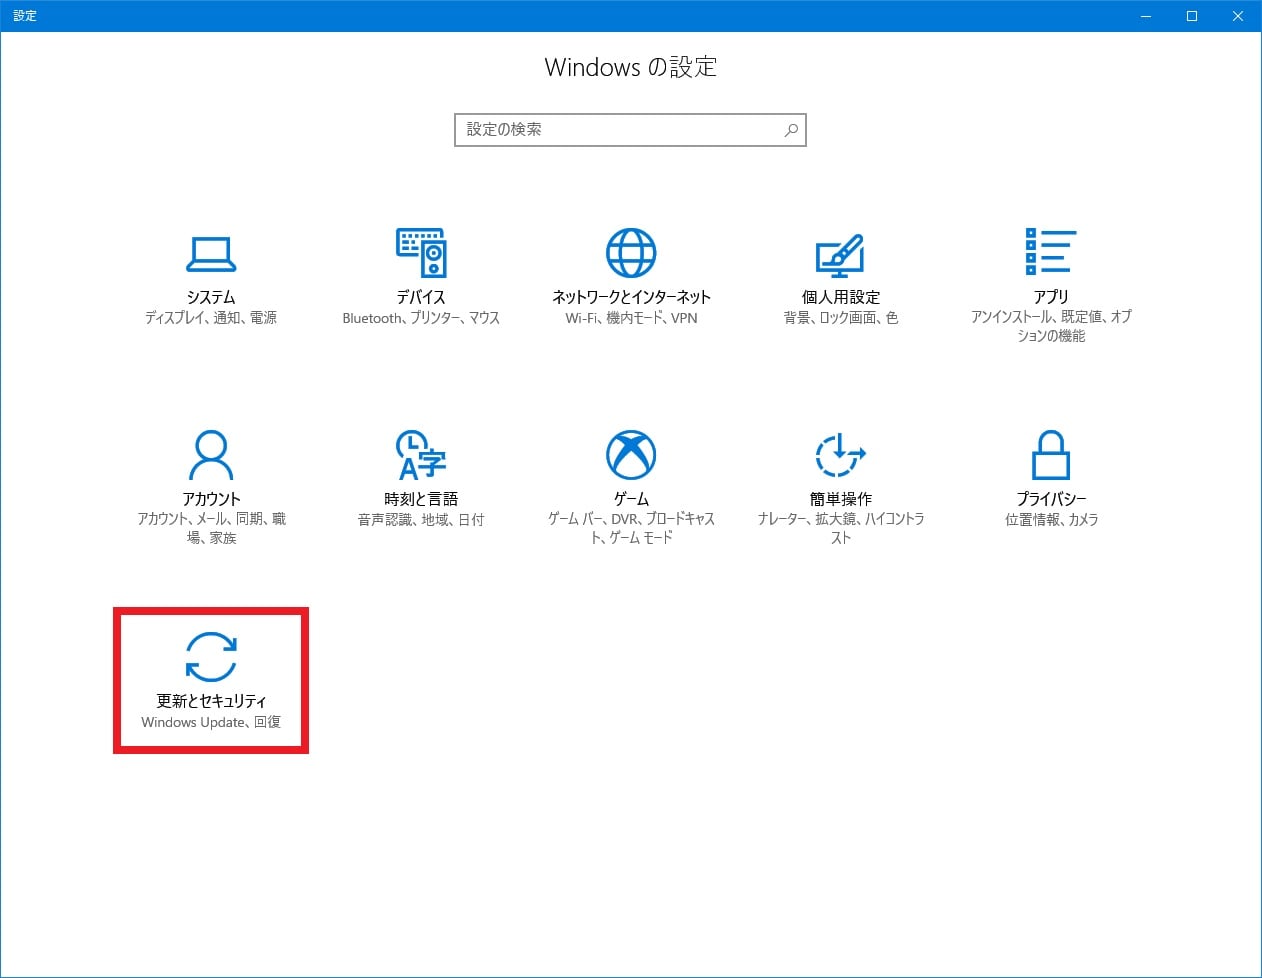Open the アプリ list icon

coord(1051,251)
